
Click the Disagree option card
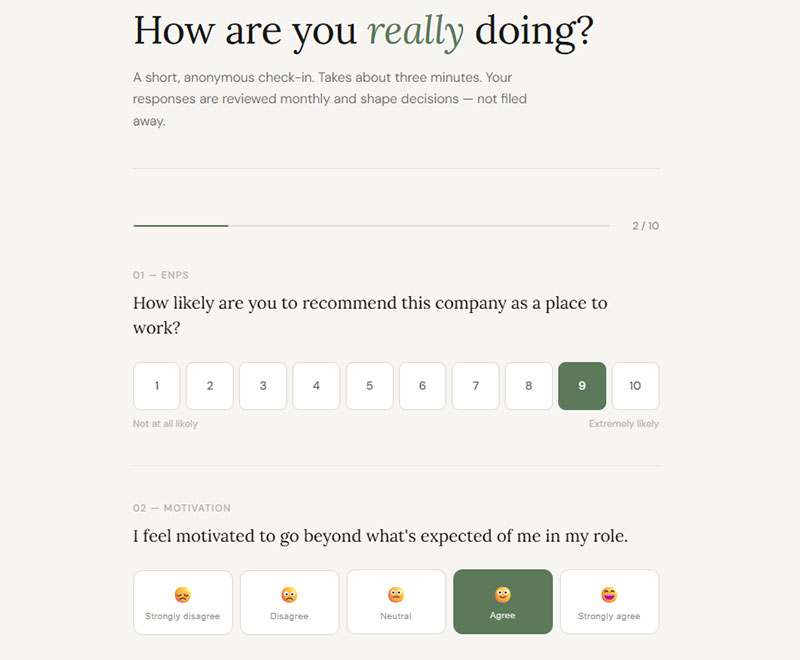(289, 603)
